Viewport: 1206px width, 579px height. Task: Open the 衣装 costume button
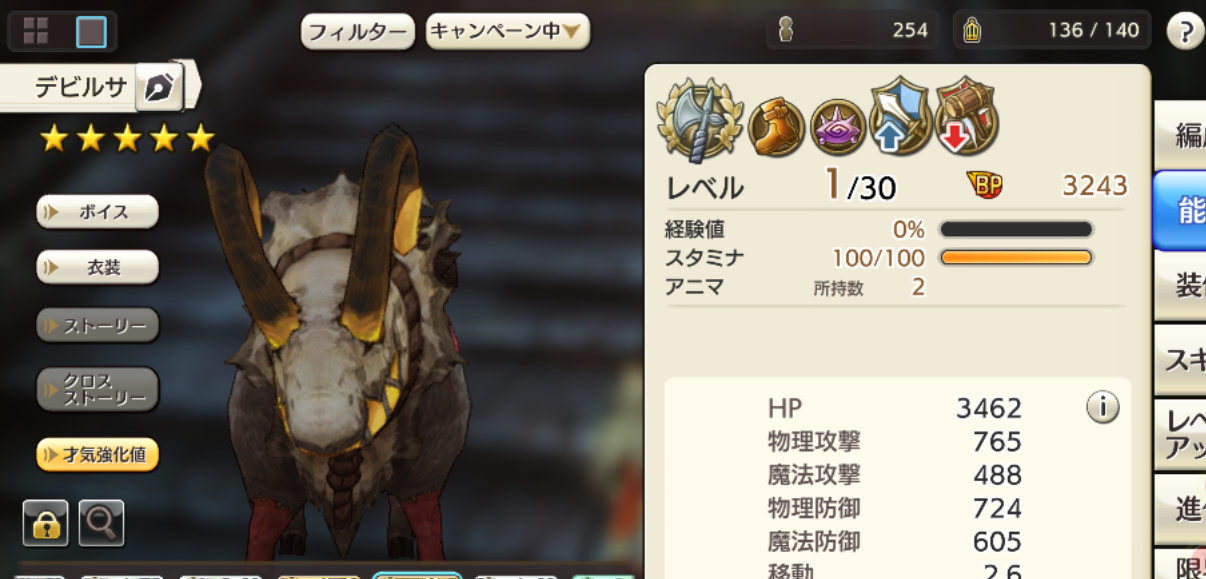[98, 268]
